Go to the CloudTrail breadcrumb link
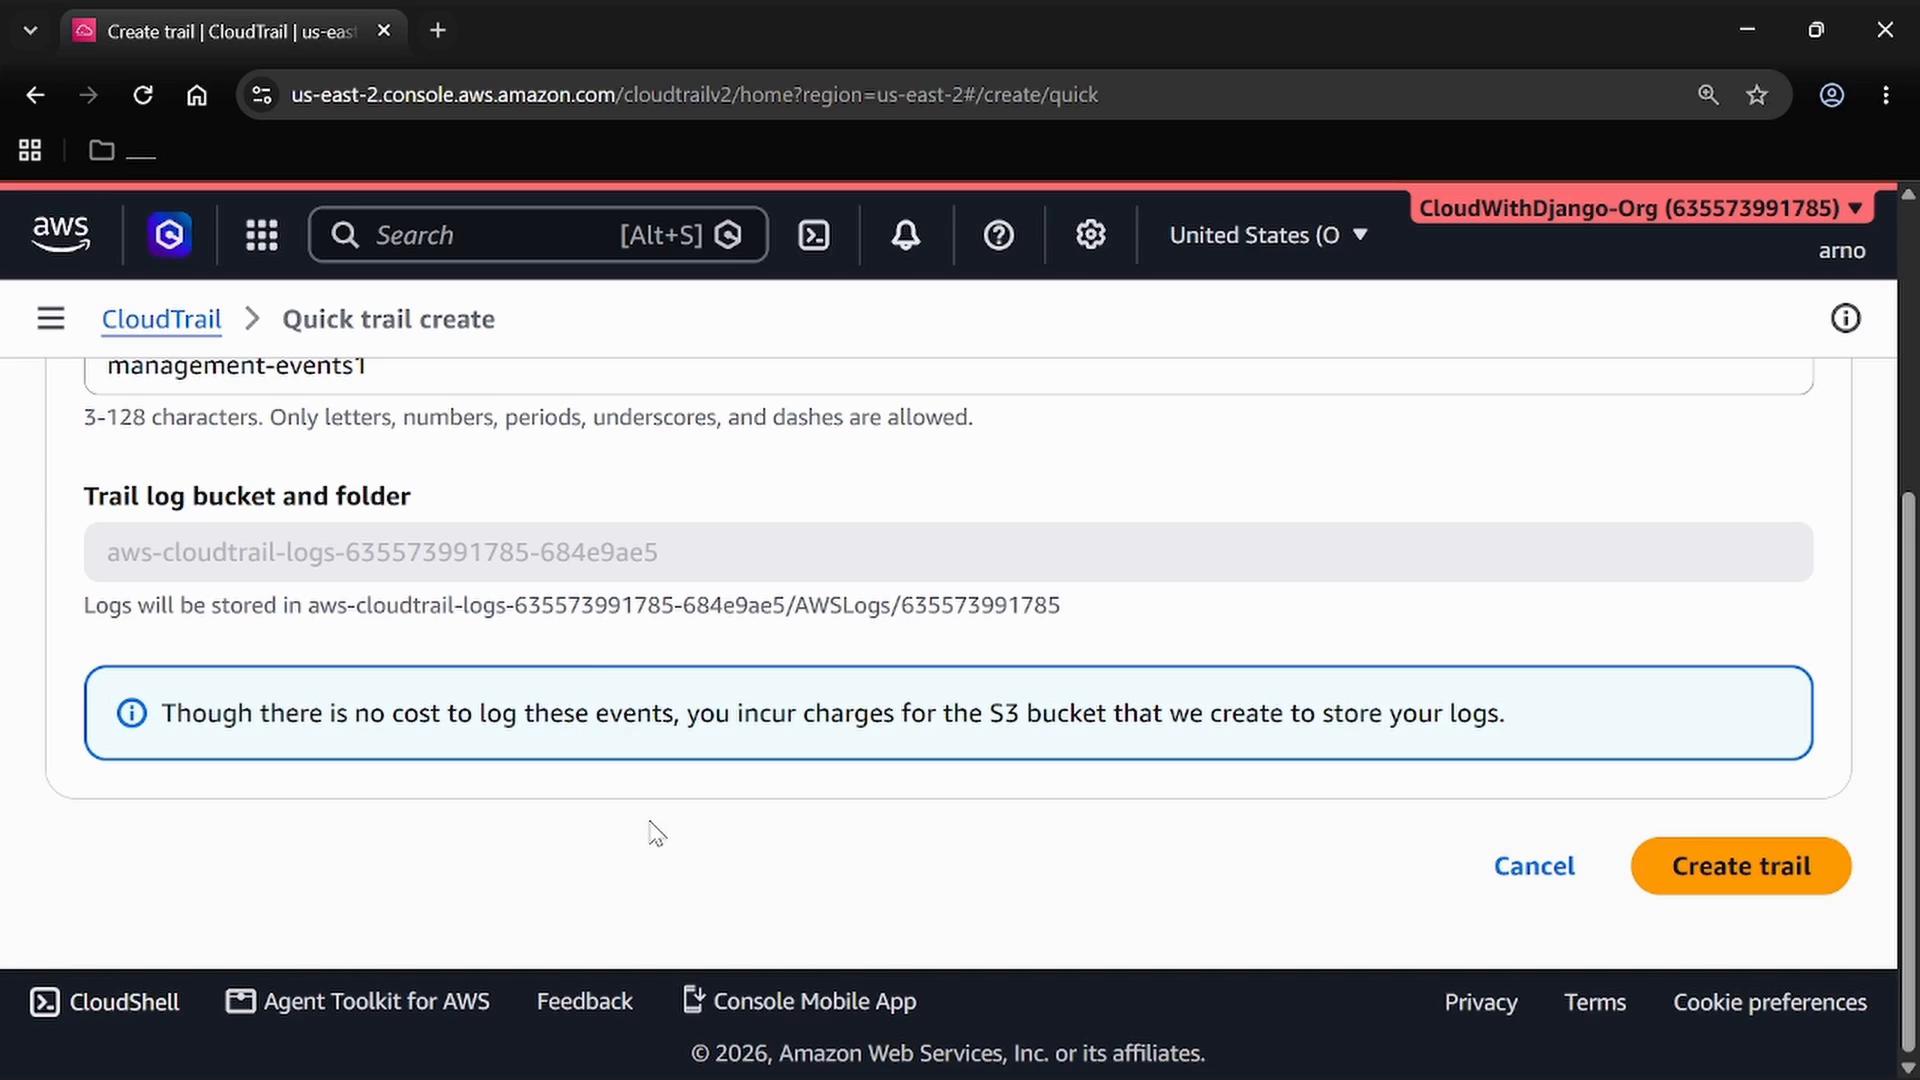The height and width of the screenshot is (1080, 1920). (161, 319)
